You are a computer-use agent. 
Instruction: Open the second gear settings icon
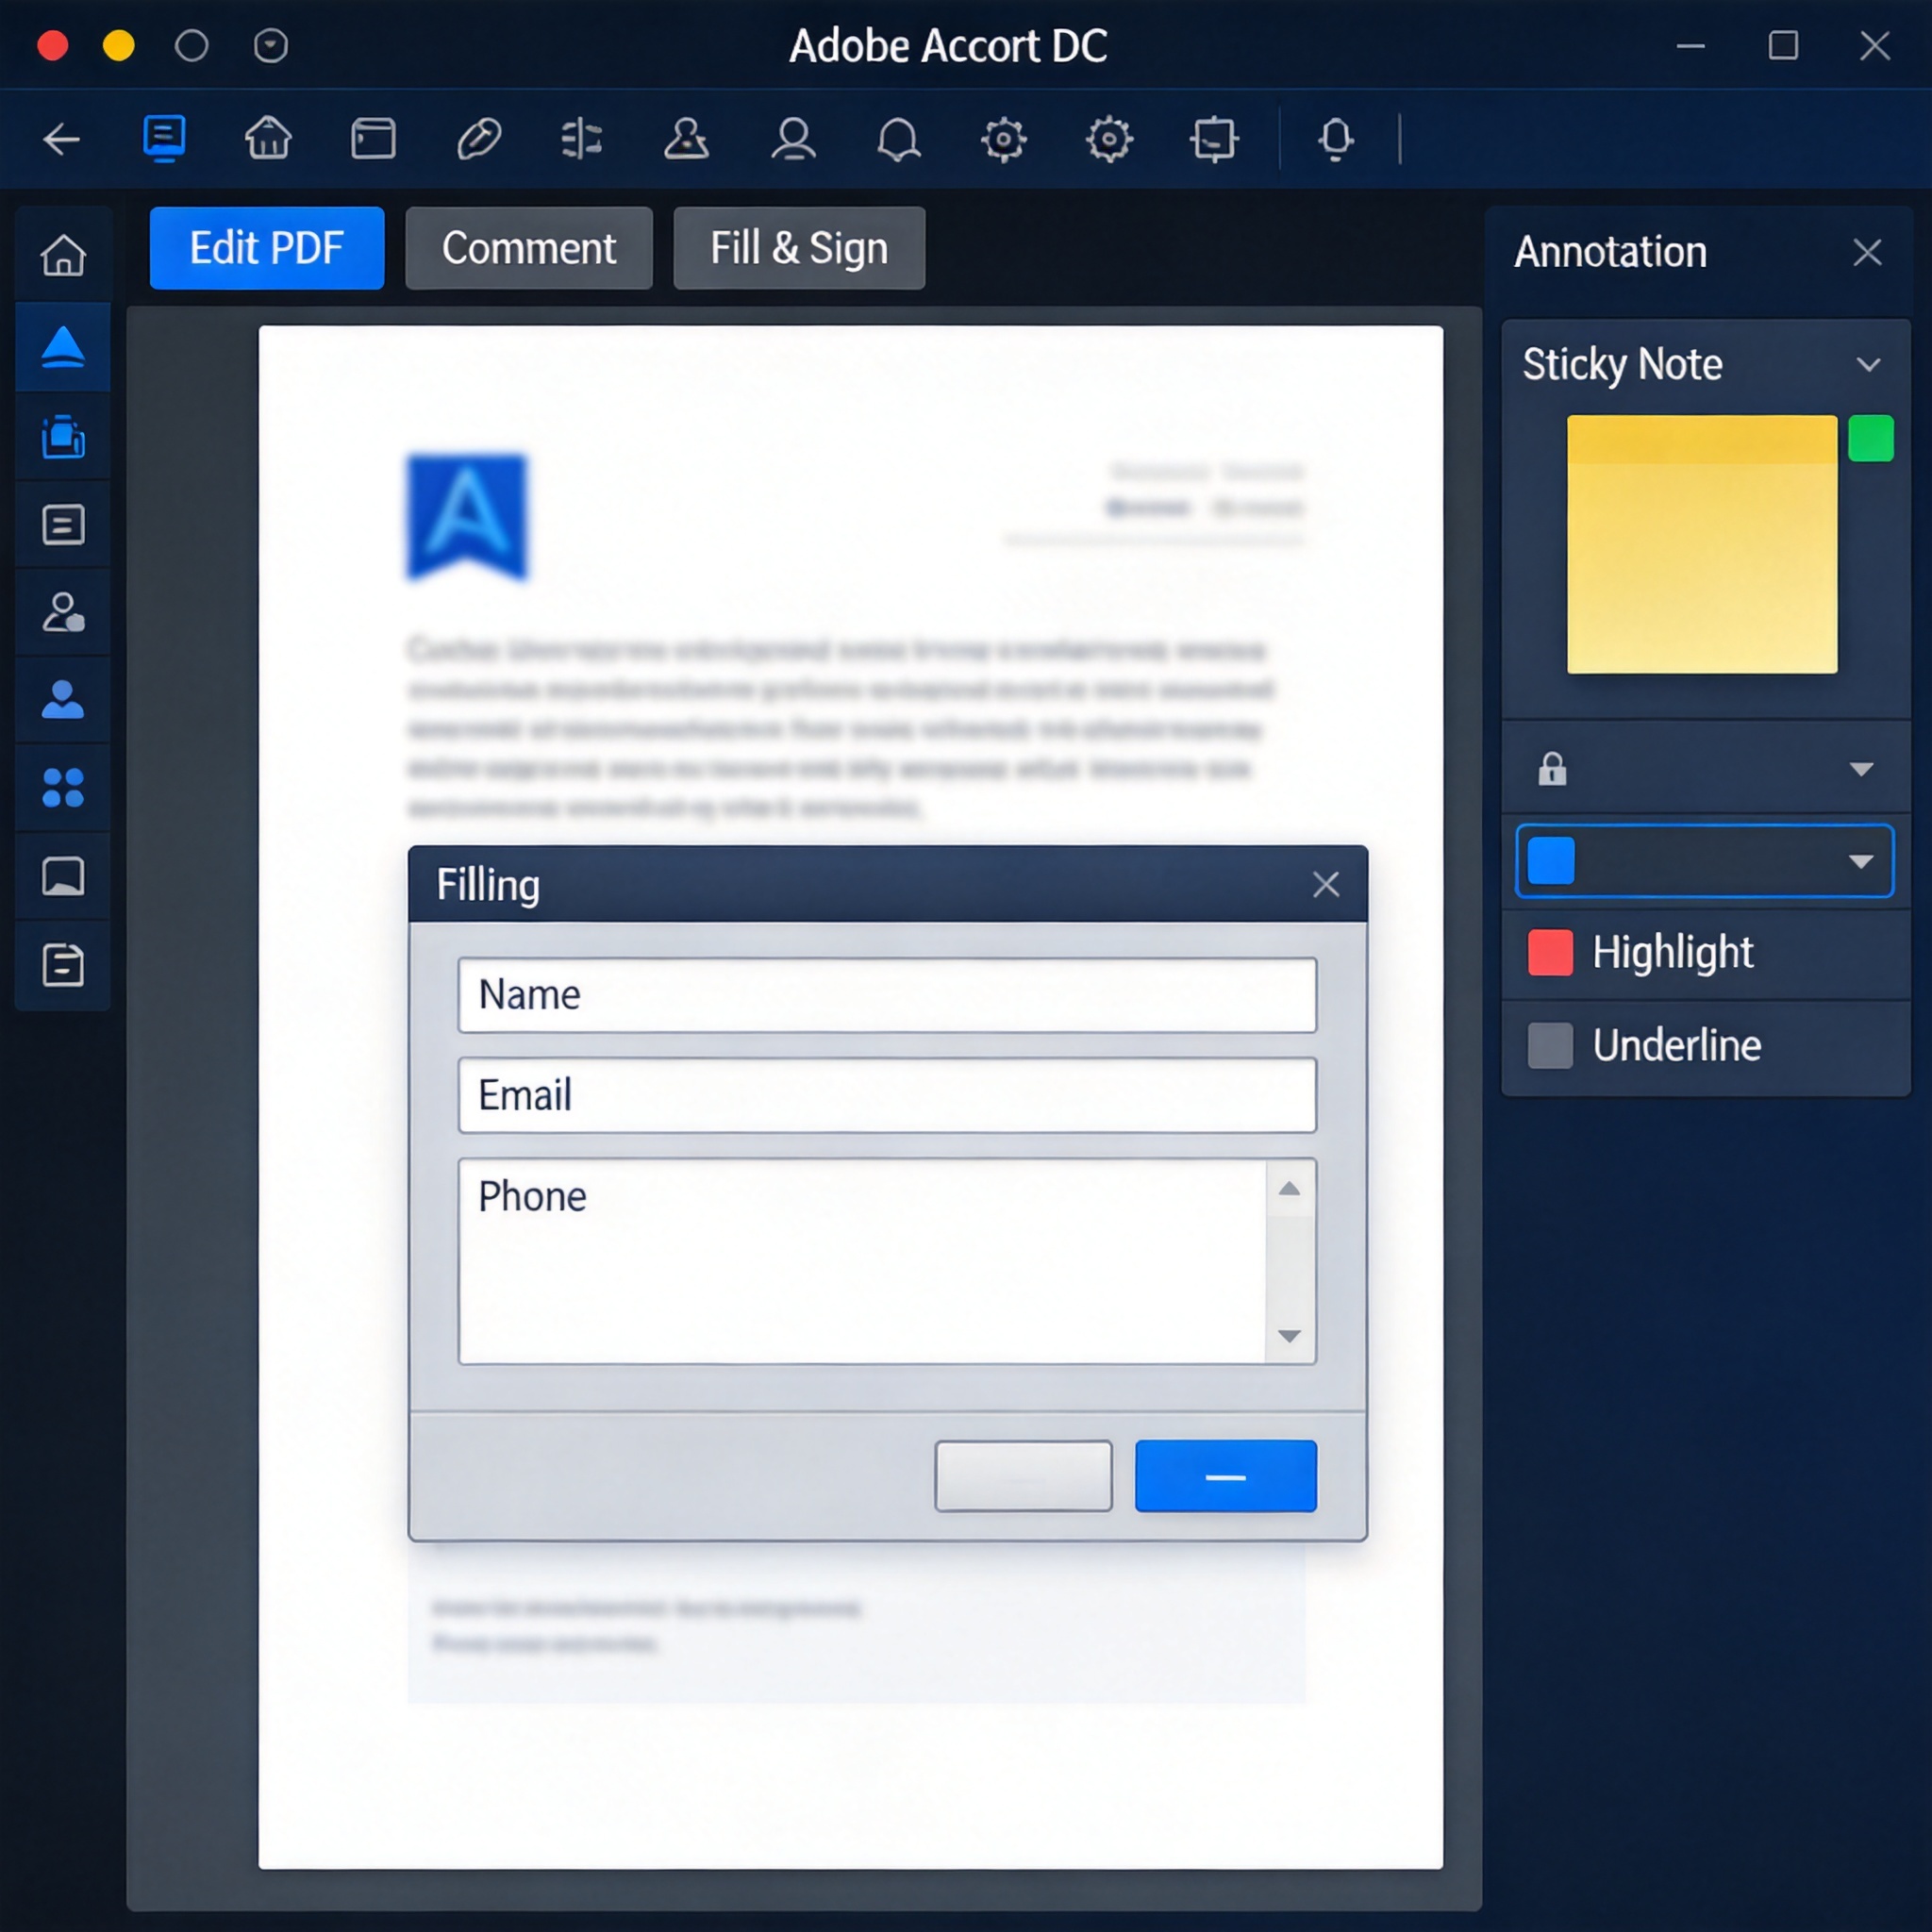(1110, 139)
